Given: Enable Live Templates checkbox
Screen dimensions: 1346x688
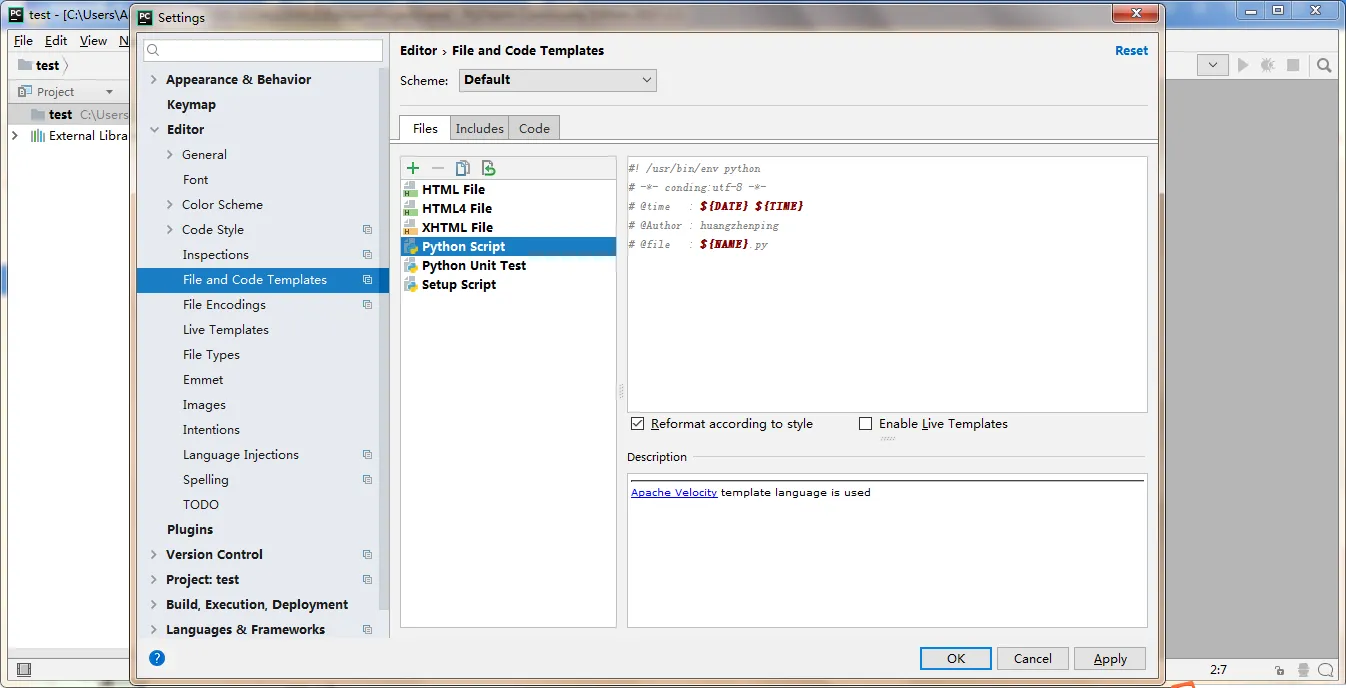Looking at the screenshot, I should pyautogui.click(x=866, y=424).
